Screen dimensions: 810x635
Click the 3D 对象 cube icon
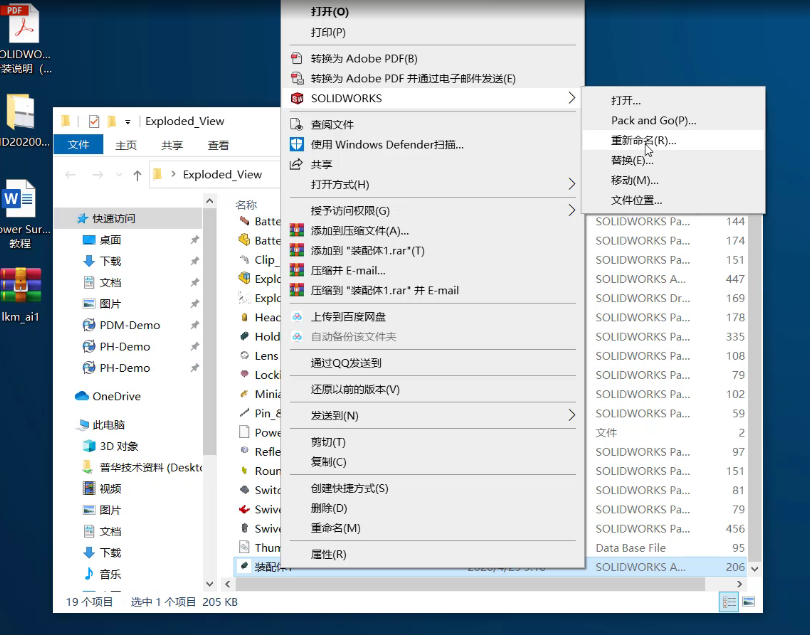pos(89,446)
